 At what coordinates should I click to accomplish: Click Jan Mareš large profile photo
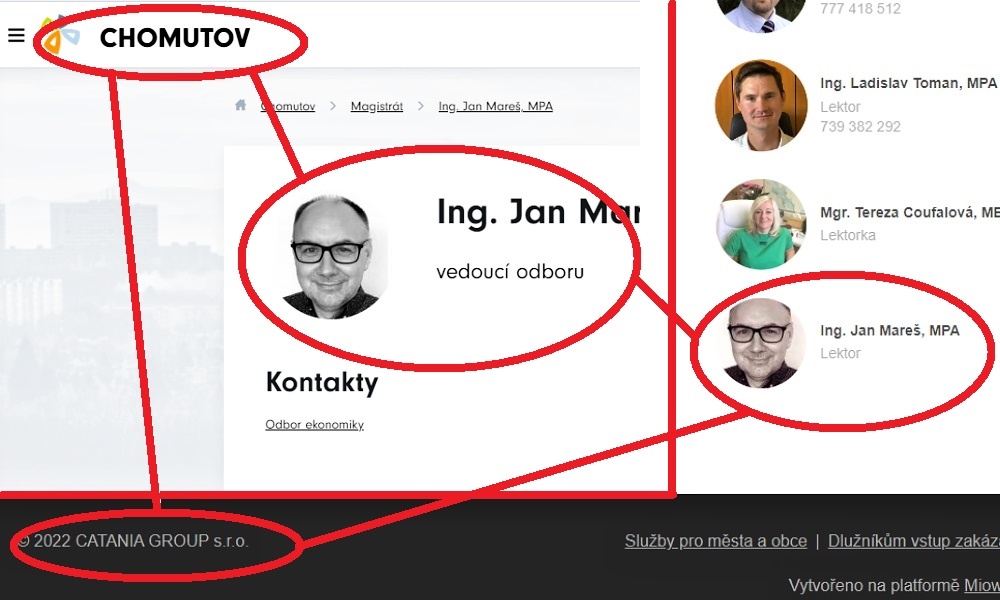tap(334, 257)
